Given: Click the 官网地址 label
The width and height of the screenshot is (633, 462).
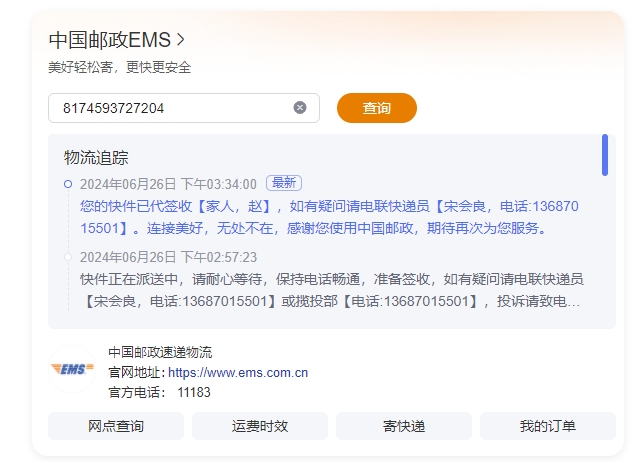Looking at the screenshot, I should [x=136, y=372].
